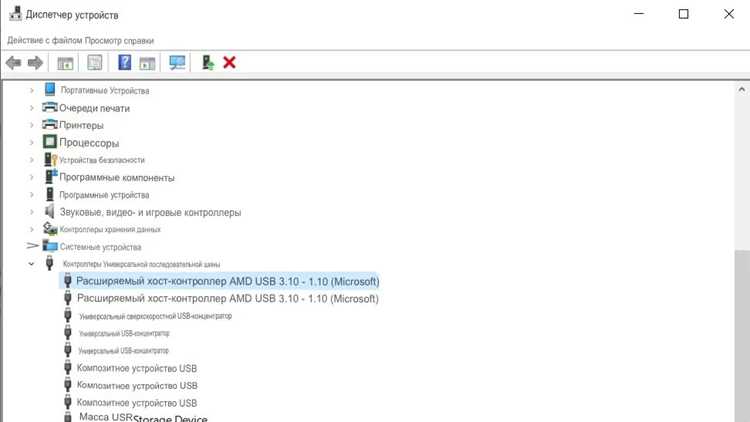Select the Программные компоненты icon
Image resolution: width=750 pixels, height=422 pixels.
pos(51,177)
